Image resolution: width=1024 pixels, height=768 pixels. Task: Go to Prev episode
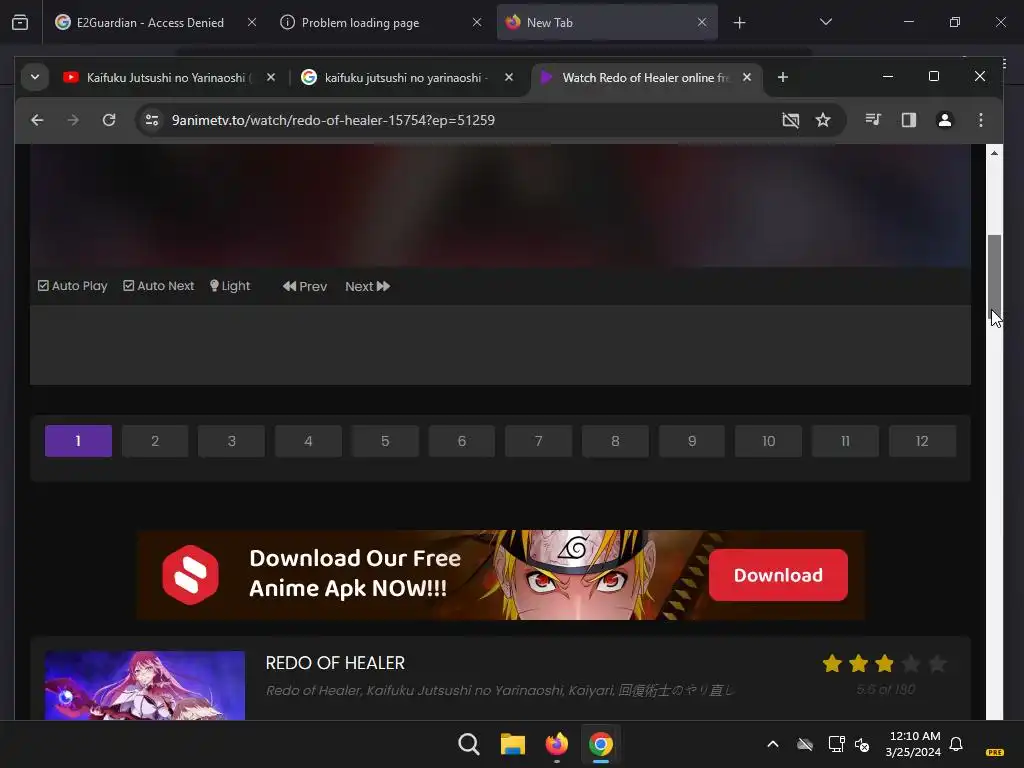(x=305, y=286)
